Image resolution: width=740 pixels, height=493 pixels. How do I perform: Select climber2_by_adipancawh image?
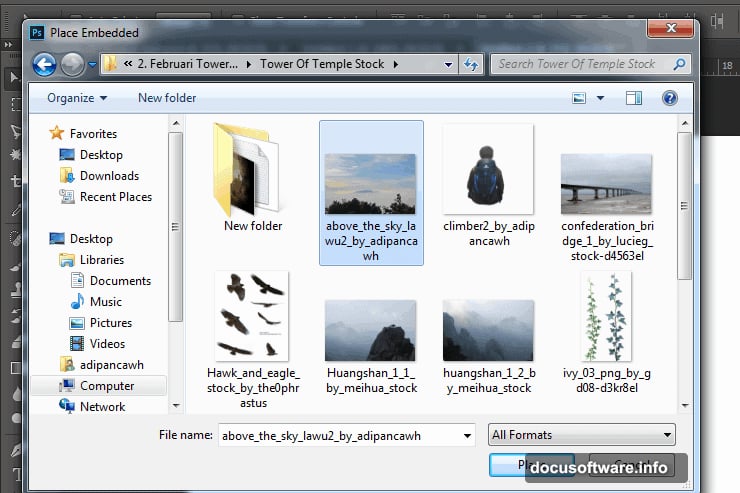click(488, 185)
